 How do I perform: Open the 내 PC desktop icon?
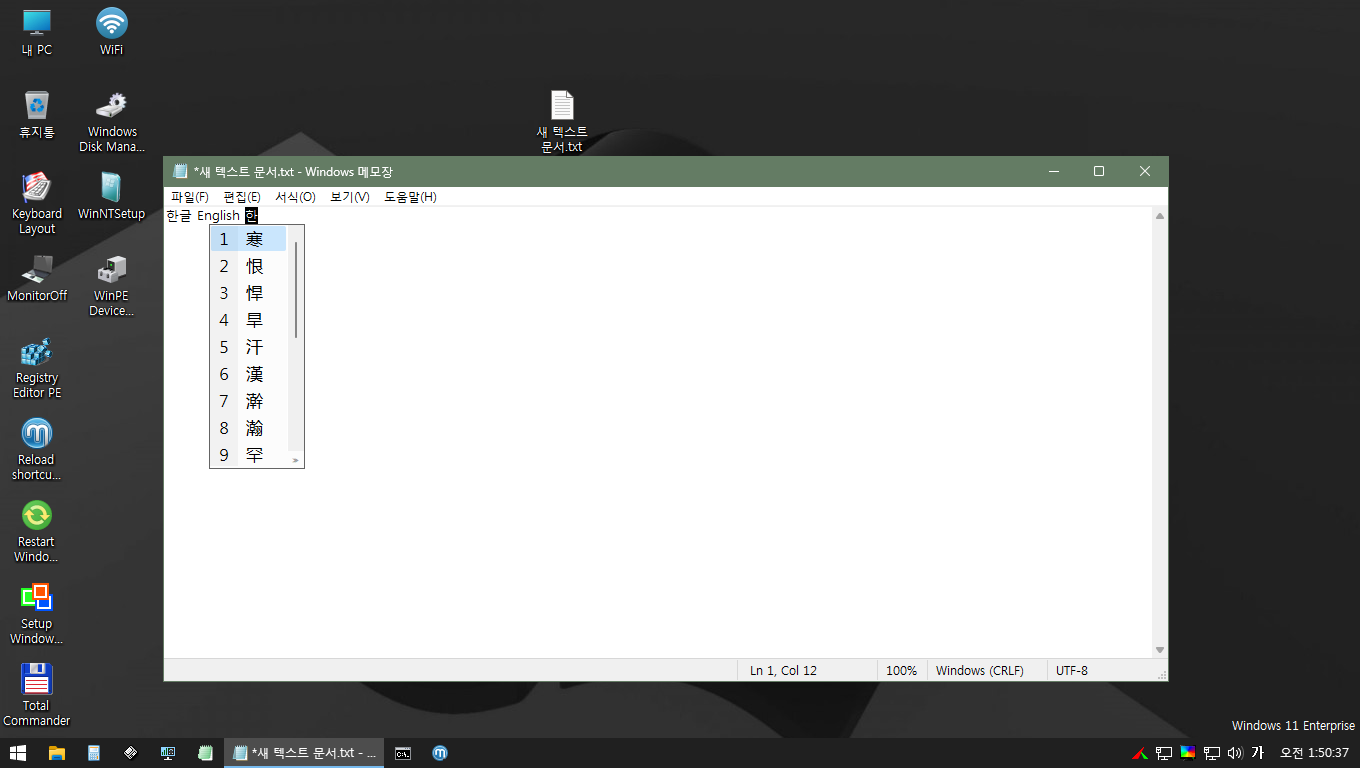[x=37, y=32]
